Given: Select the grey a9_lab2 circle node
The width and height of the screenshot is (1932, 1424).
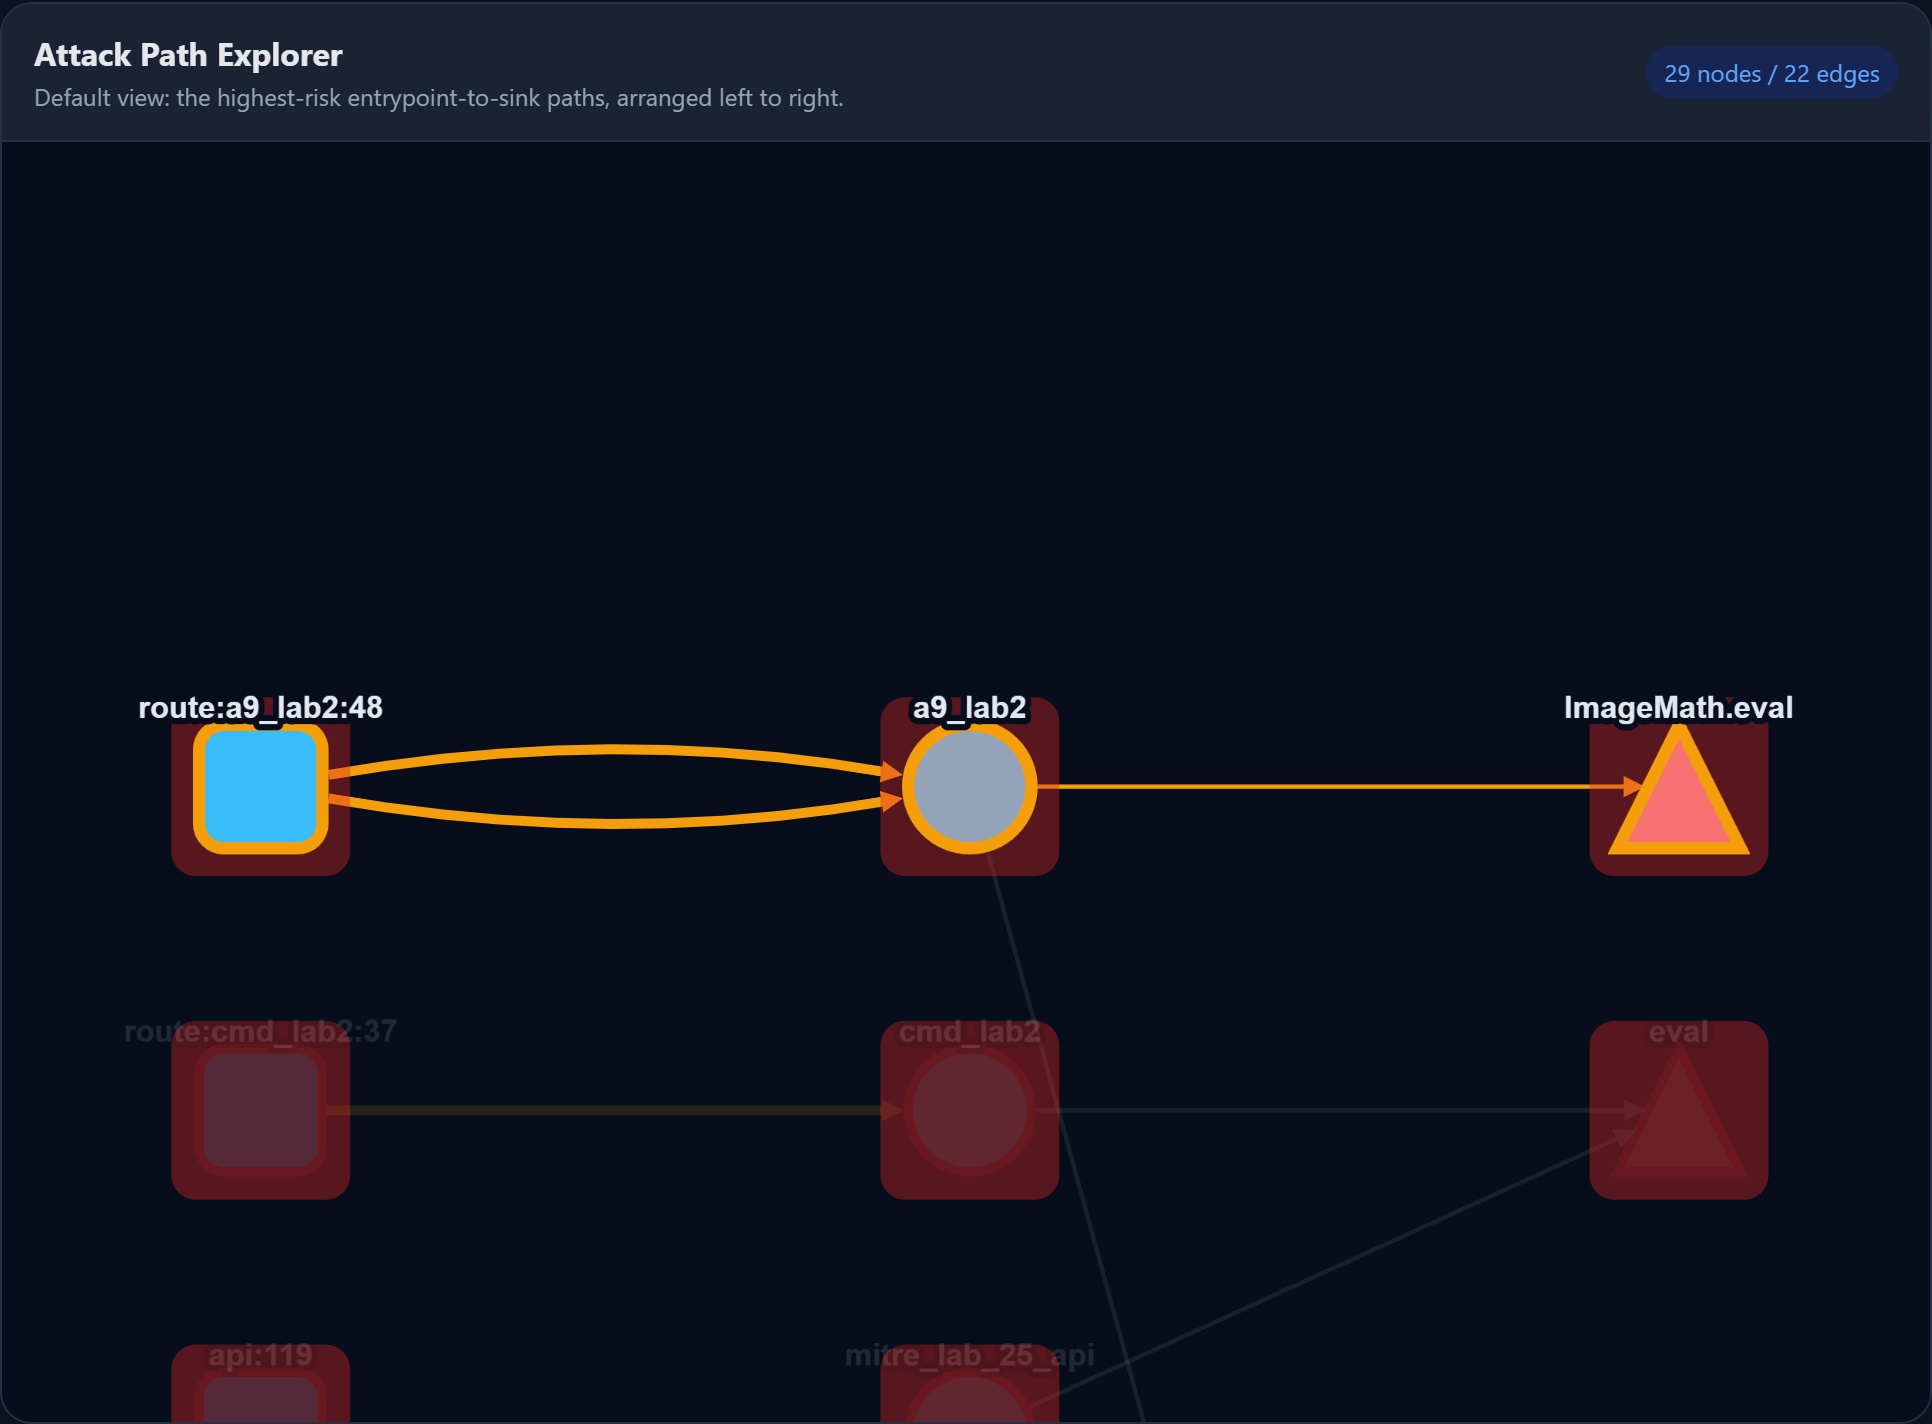Looking at the screenshot, I should (969, 787).
